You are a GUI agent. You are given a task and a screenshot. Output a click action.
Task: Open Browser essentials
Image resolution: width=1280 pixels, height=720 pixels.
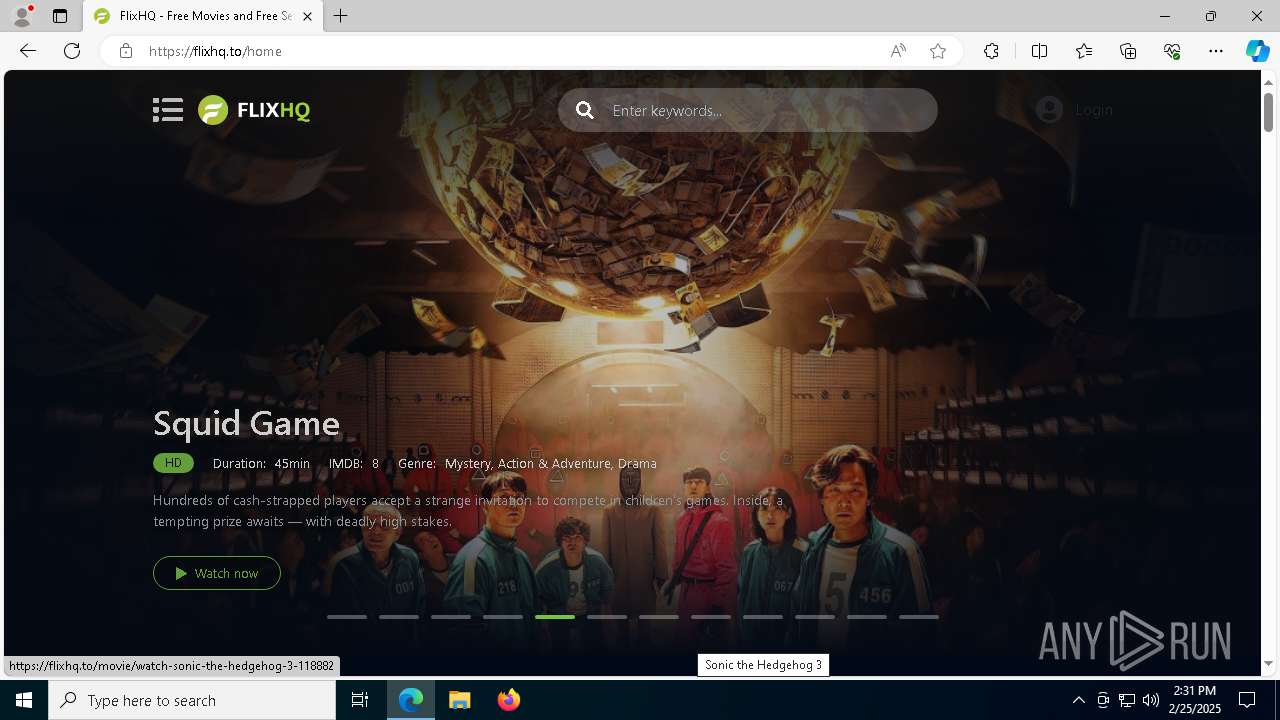1172,51
